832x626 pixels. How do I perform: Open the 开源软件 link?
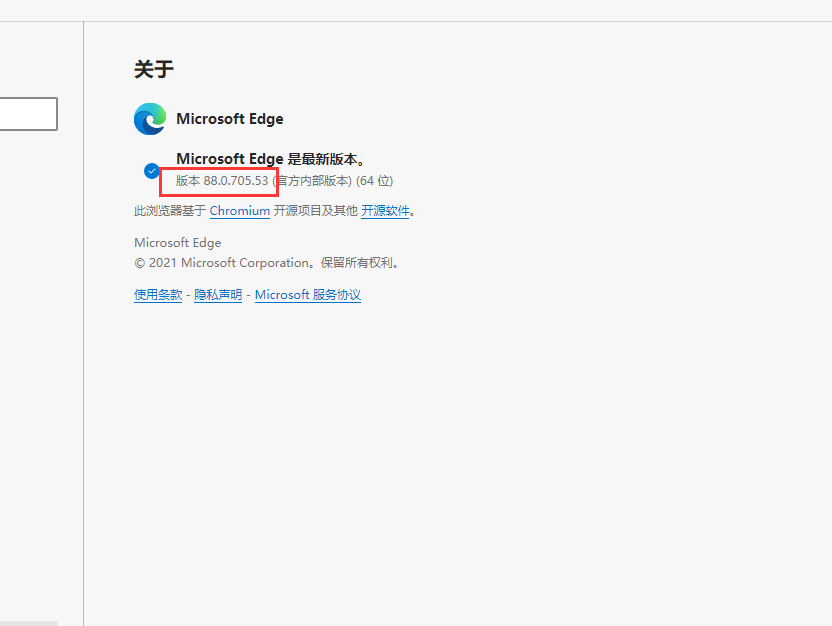point(386,211)
